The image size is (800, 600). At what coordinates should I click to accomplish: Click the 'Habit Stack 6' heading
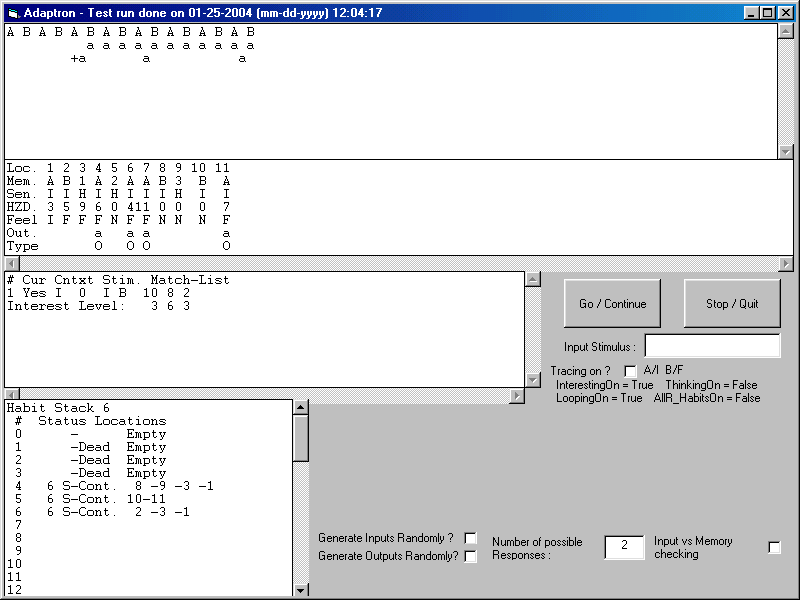pos(58,408)
